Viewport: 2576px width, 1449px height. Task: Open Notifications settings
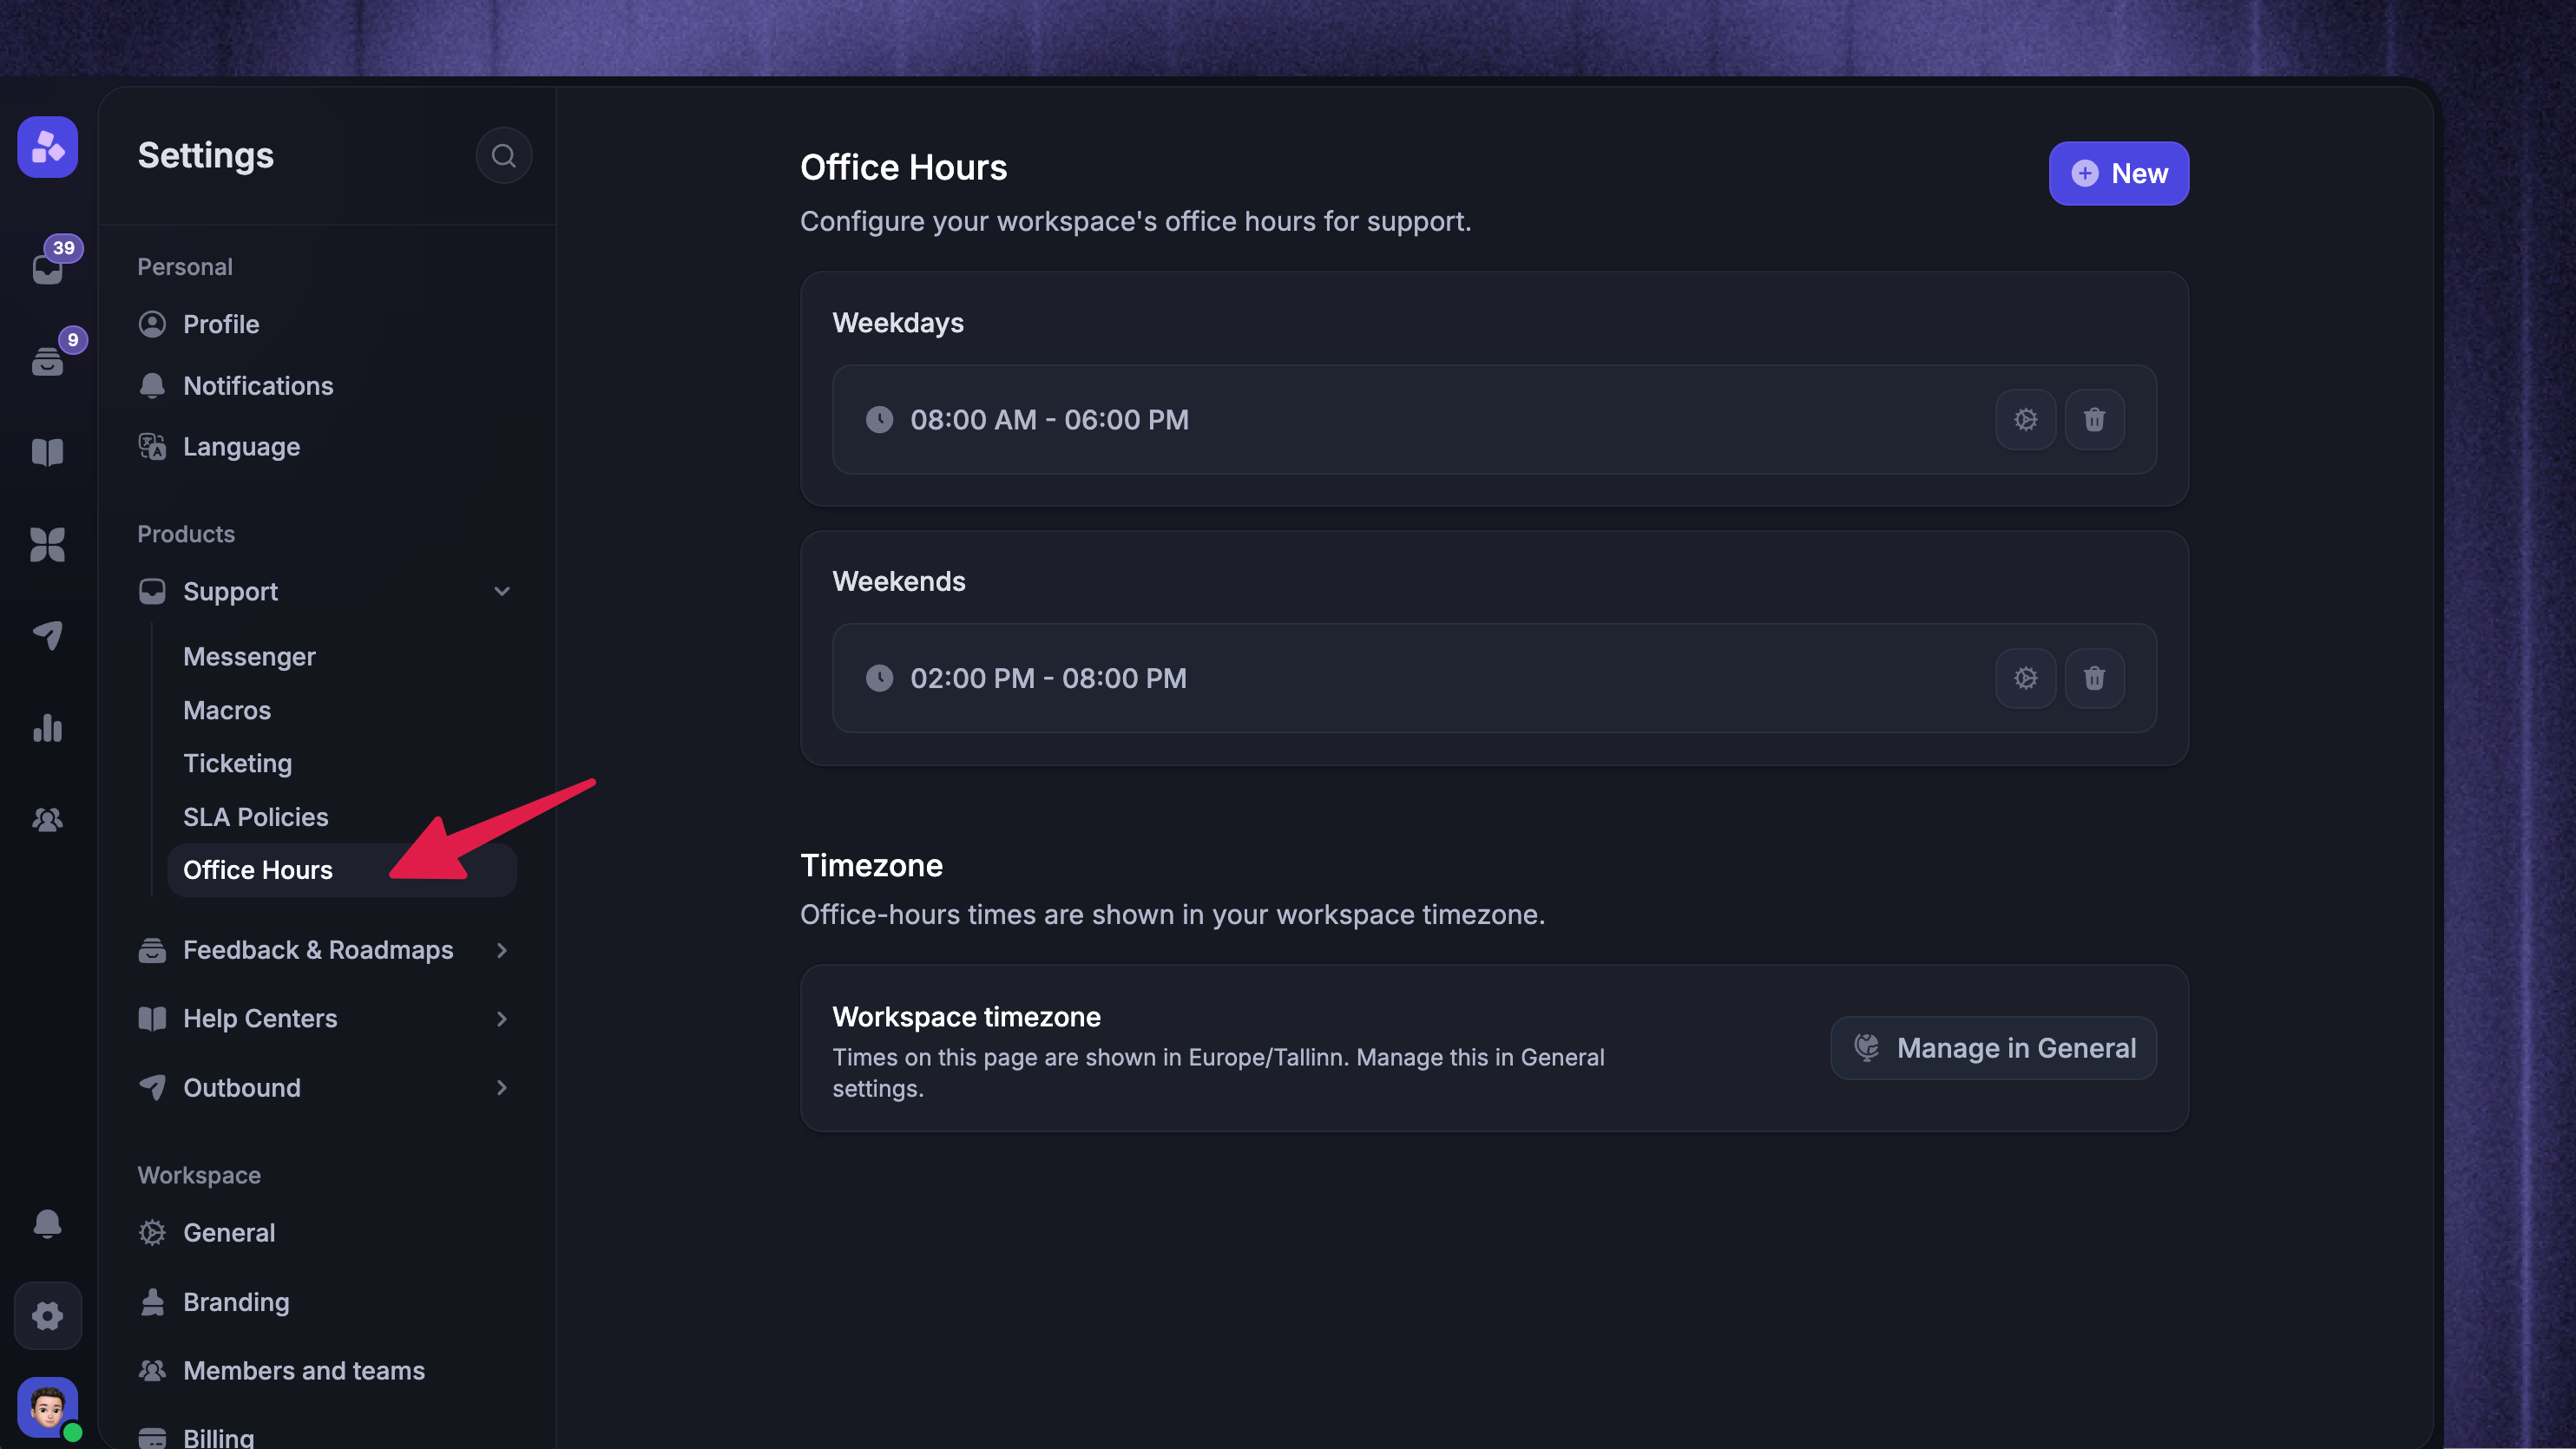coord(326,385)
